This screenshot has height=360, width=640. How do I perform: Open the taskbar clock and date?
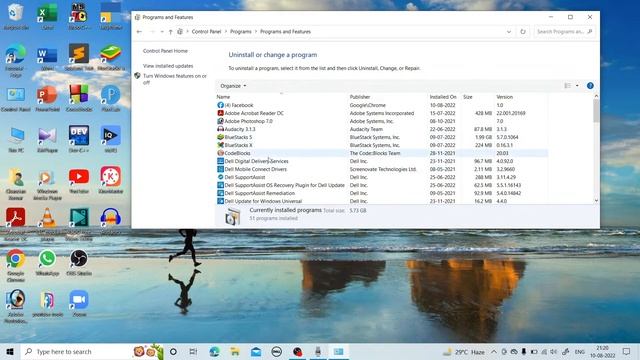click(602, 351)
